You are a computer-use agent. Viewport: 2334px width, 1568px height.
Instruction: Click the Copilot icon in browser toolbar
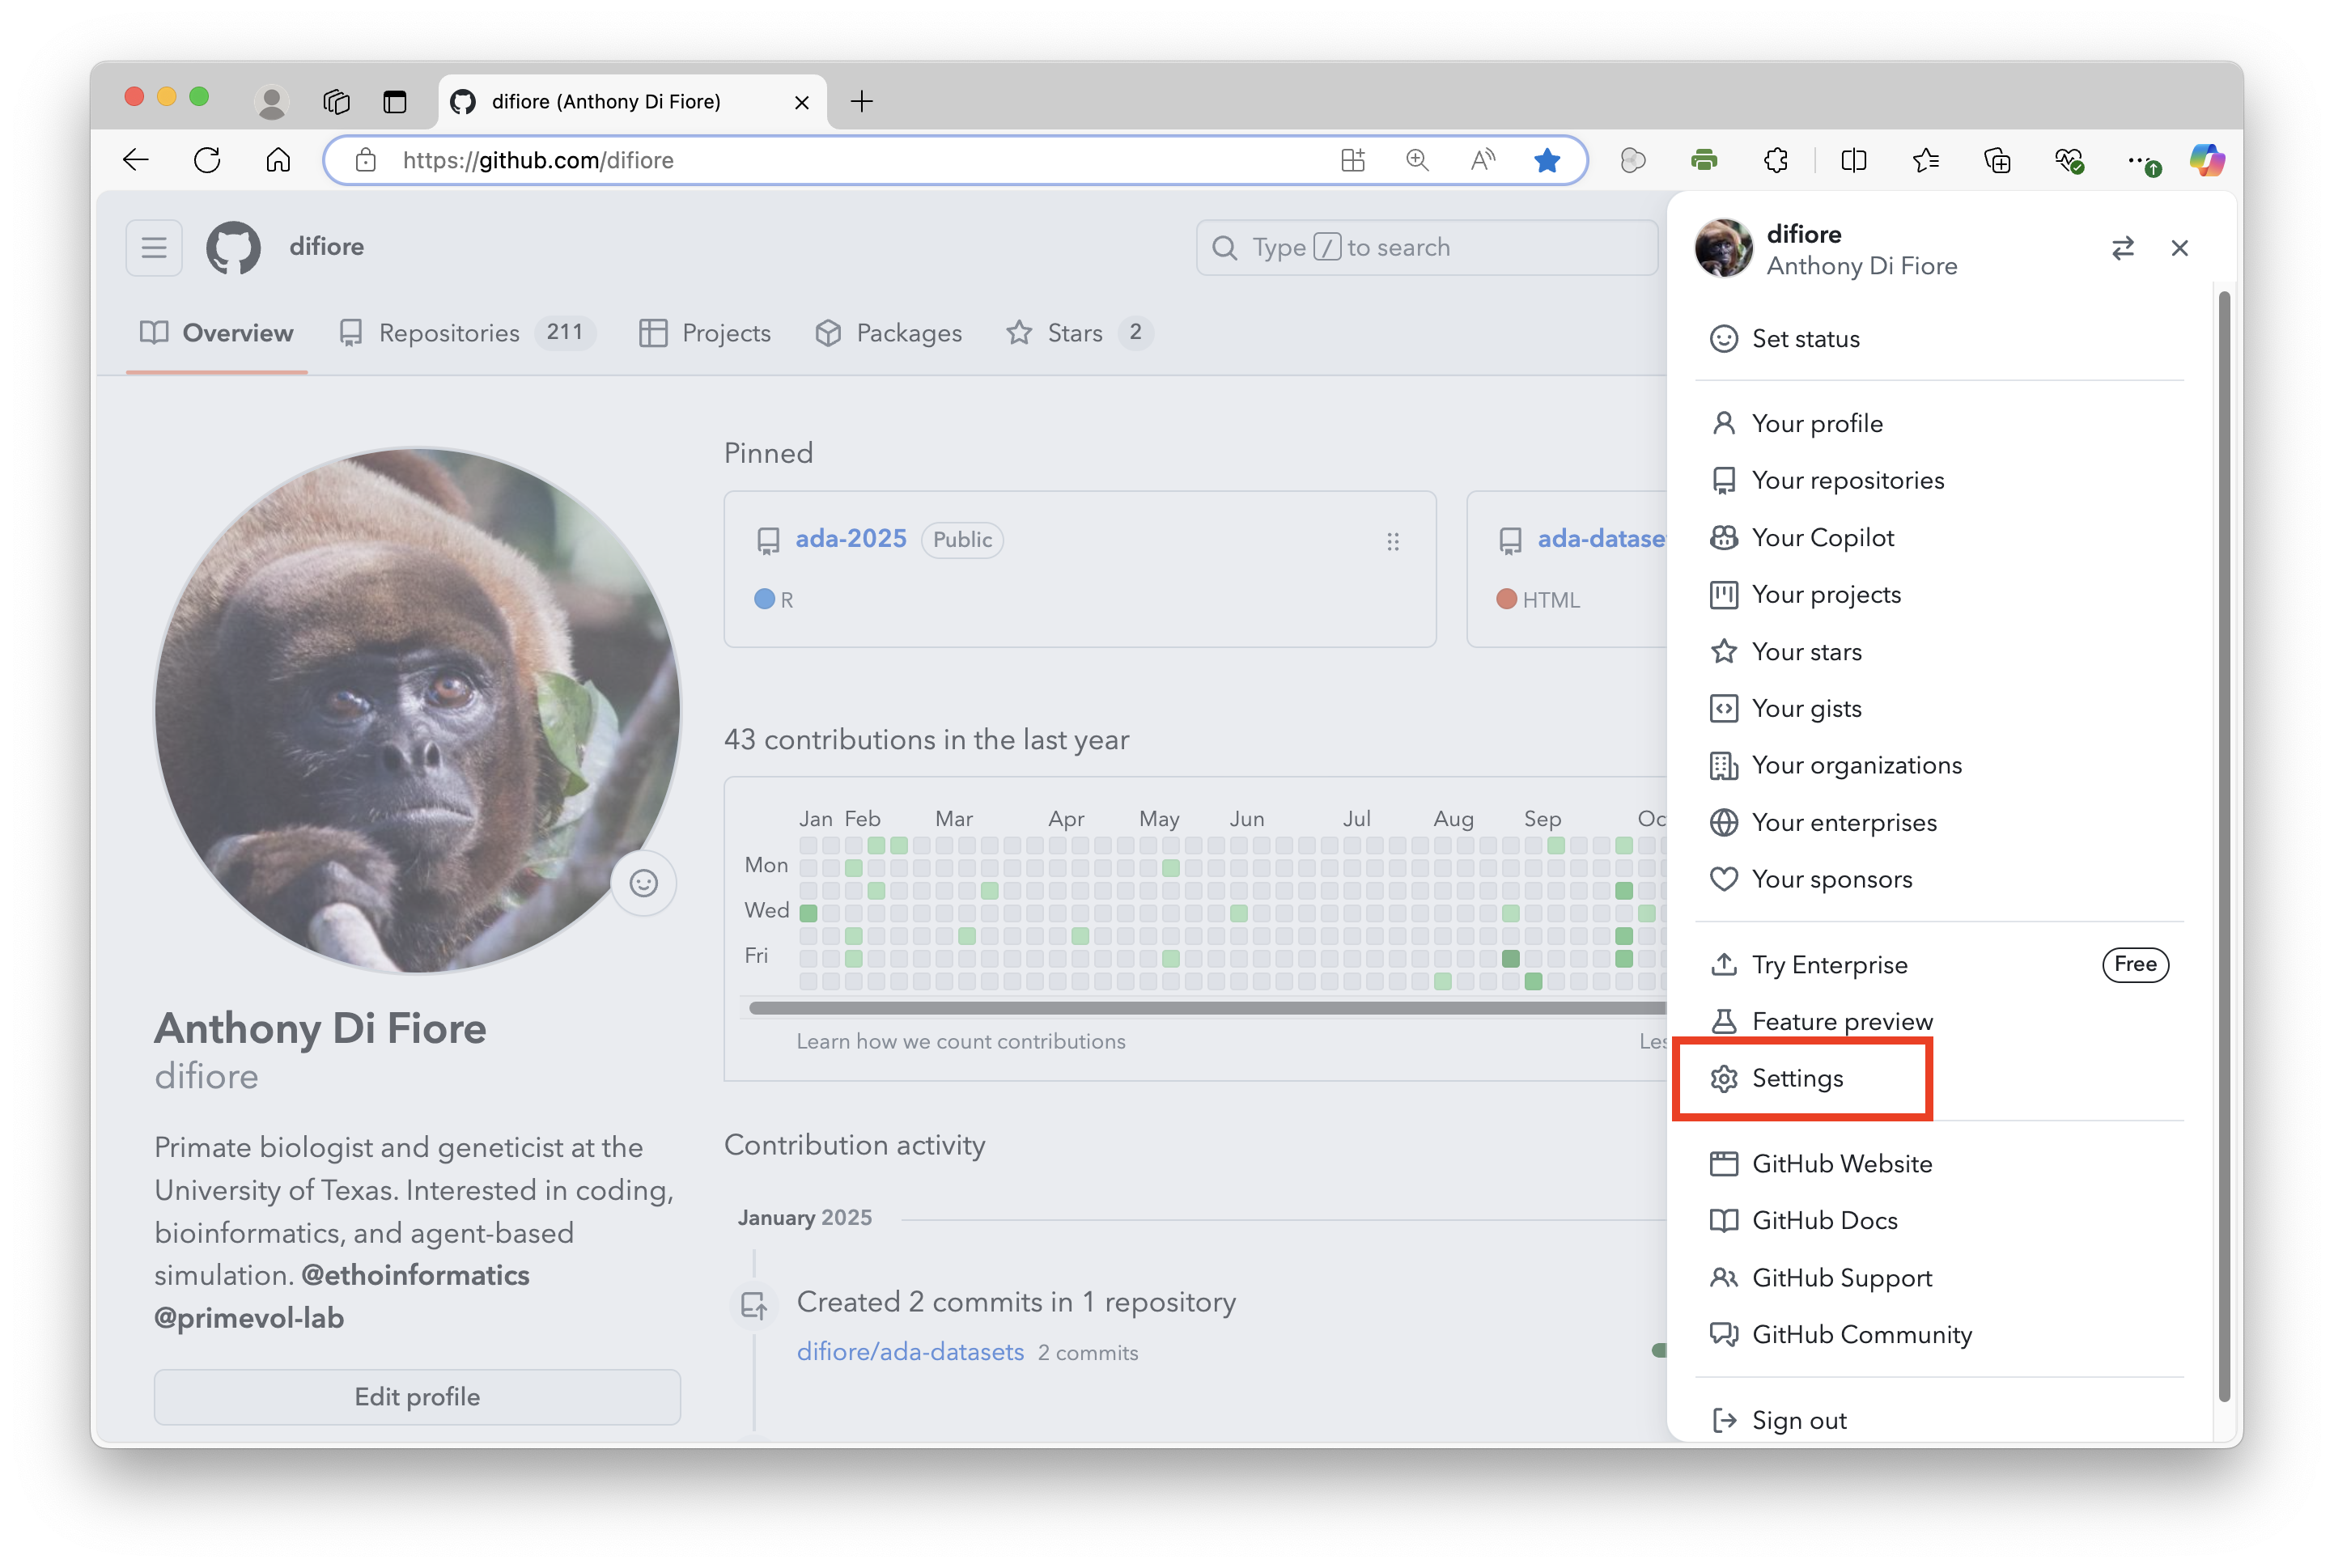pyautogui.click(x=2206, y=160)
